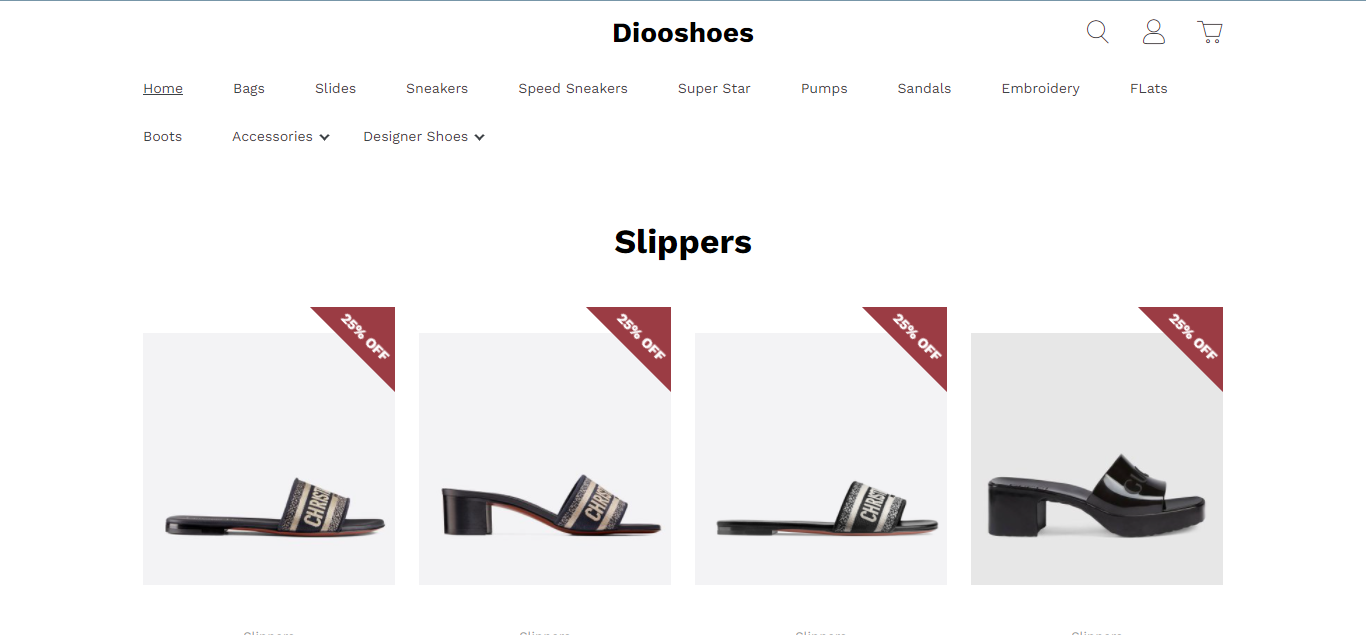
Task: Expand the Accessories dropdown arrow
Action: [325, 137]
